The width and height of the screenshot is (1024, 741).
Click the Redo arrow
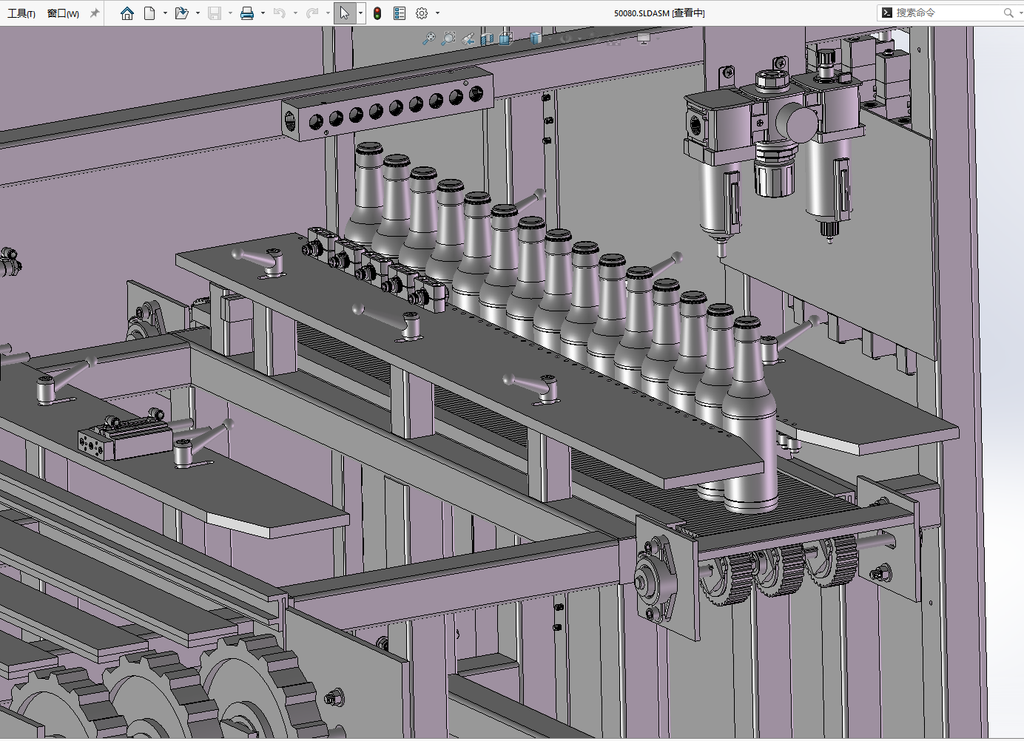click(312, 12)
